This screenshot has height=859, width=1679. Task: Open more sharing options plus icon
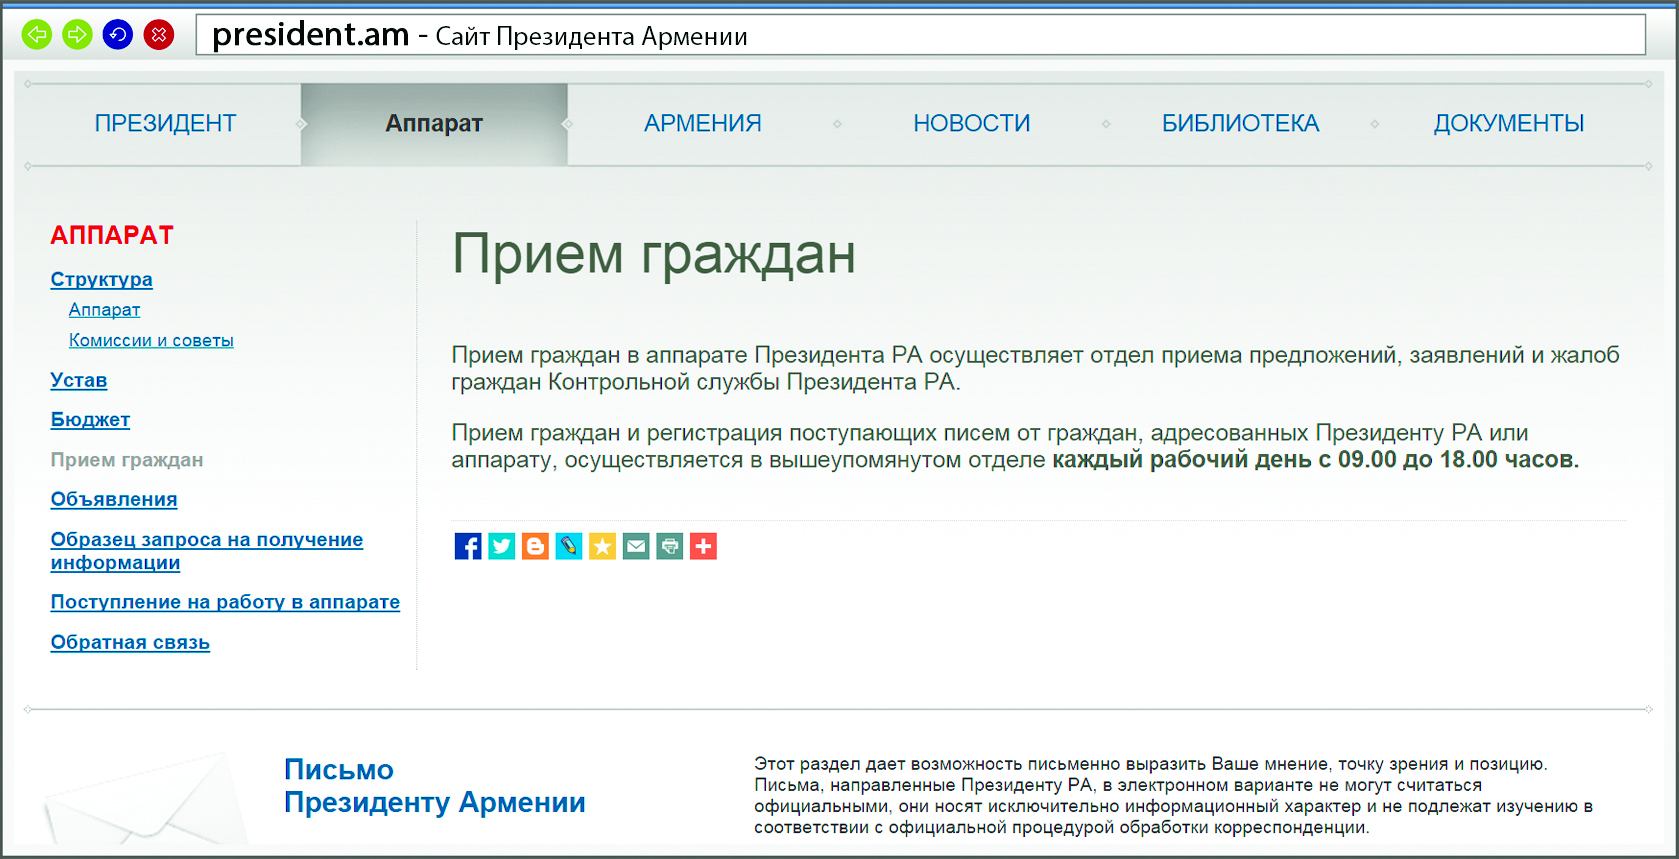click(x=703, y=546)
